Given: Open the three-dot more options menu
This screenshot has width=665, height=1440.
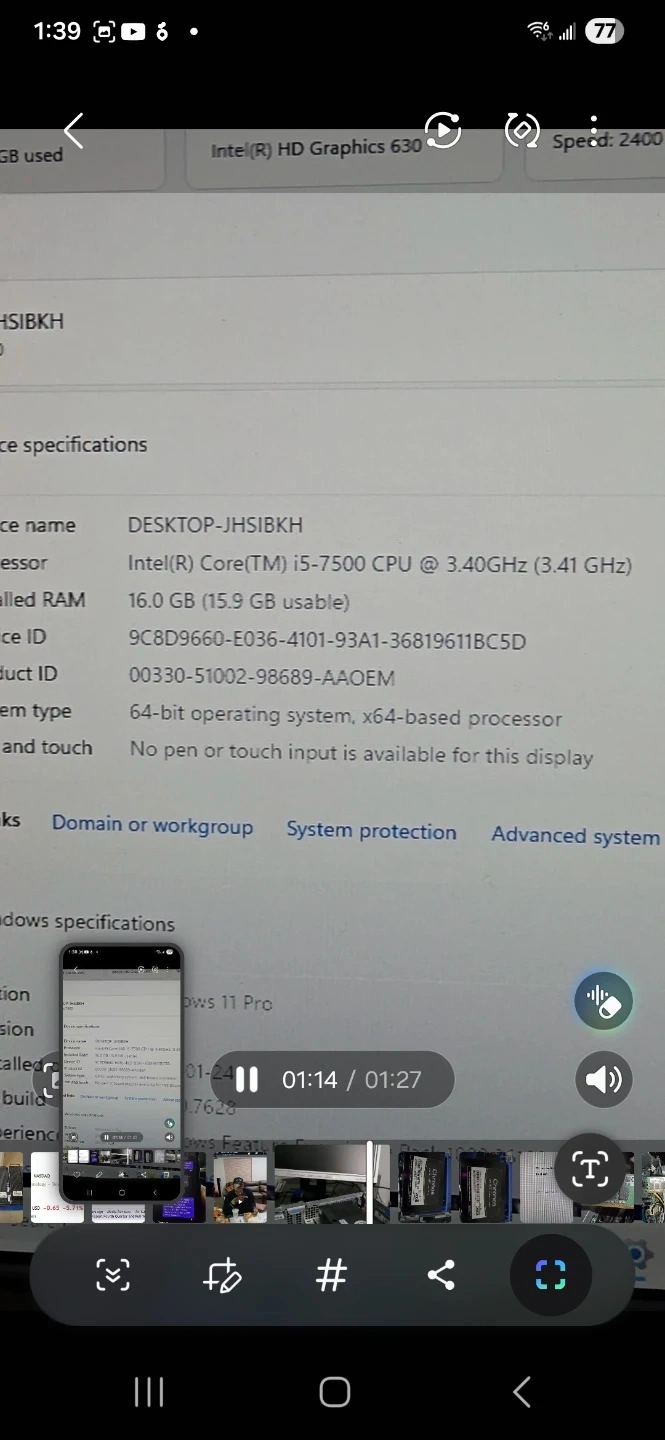Looking at the screenshot, I should pyautogui.click(x=594, y=130).
